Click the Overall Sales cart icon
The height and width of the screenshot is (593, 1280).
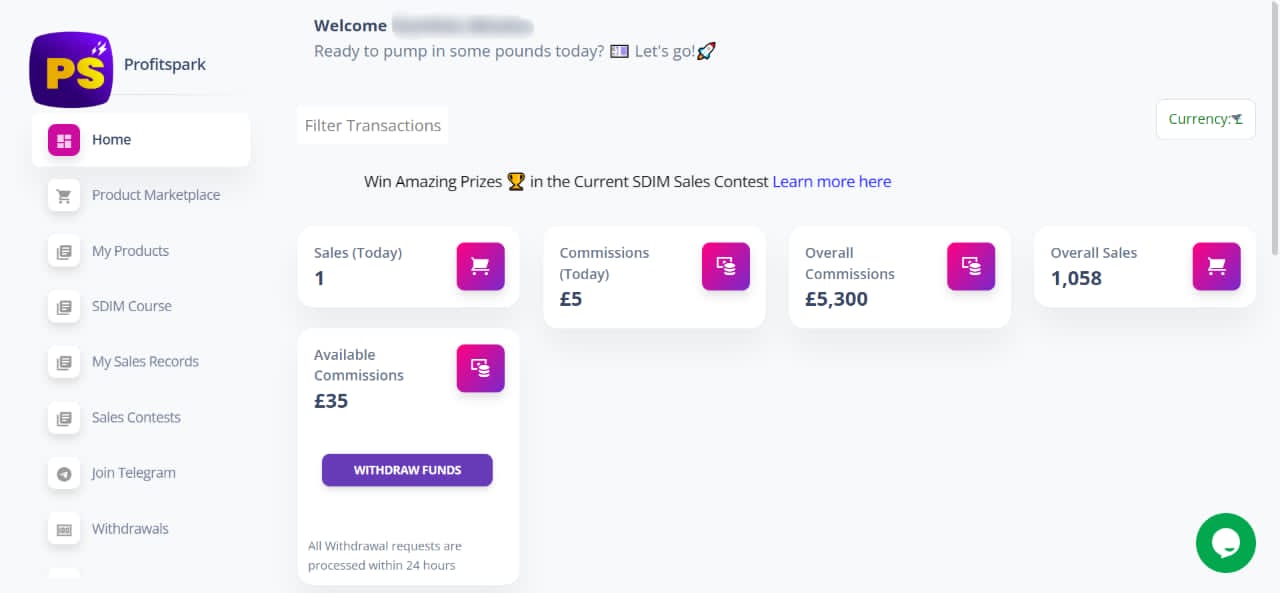click(1217, 266)
